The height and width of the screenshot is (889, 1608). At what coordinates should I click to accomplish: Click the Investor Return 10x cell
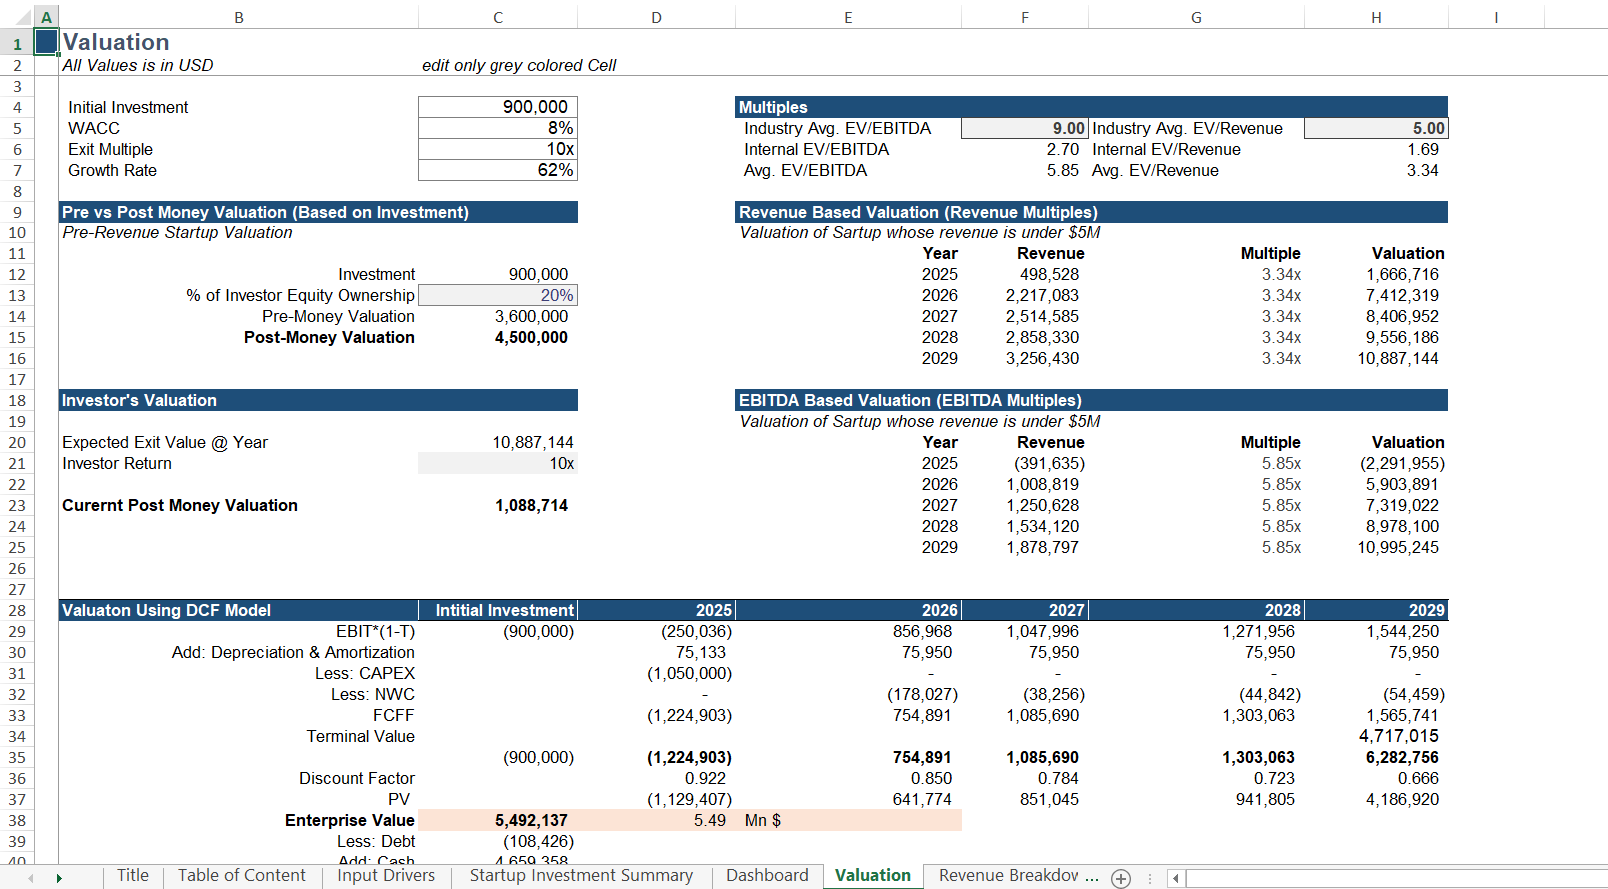click(x=498, y=463)
